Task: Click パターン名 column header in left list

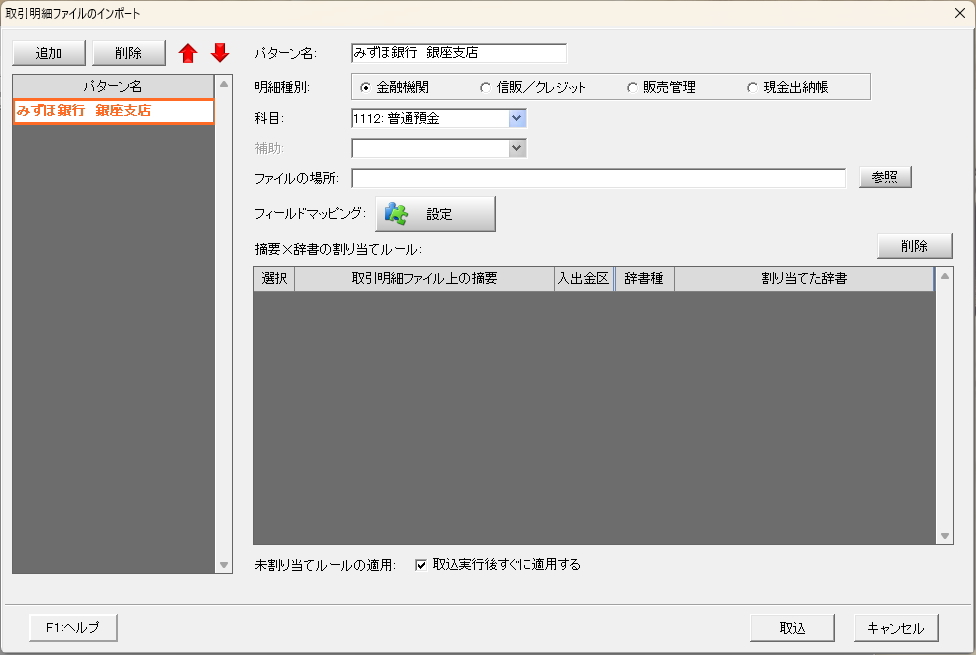Action: tap(113, 86)
